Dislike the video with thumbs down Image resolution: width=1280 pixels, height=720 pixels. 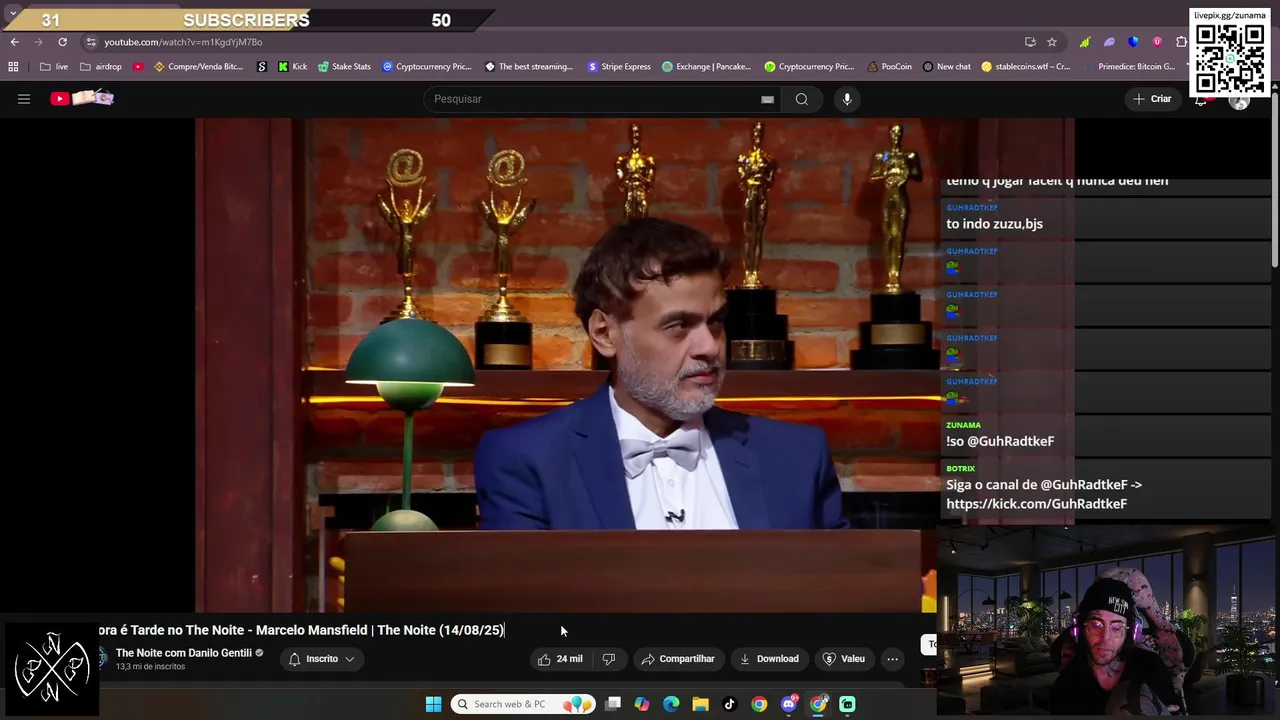608,659
